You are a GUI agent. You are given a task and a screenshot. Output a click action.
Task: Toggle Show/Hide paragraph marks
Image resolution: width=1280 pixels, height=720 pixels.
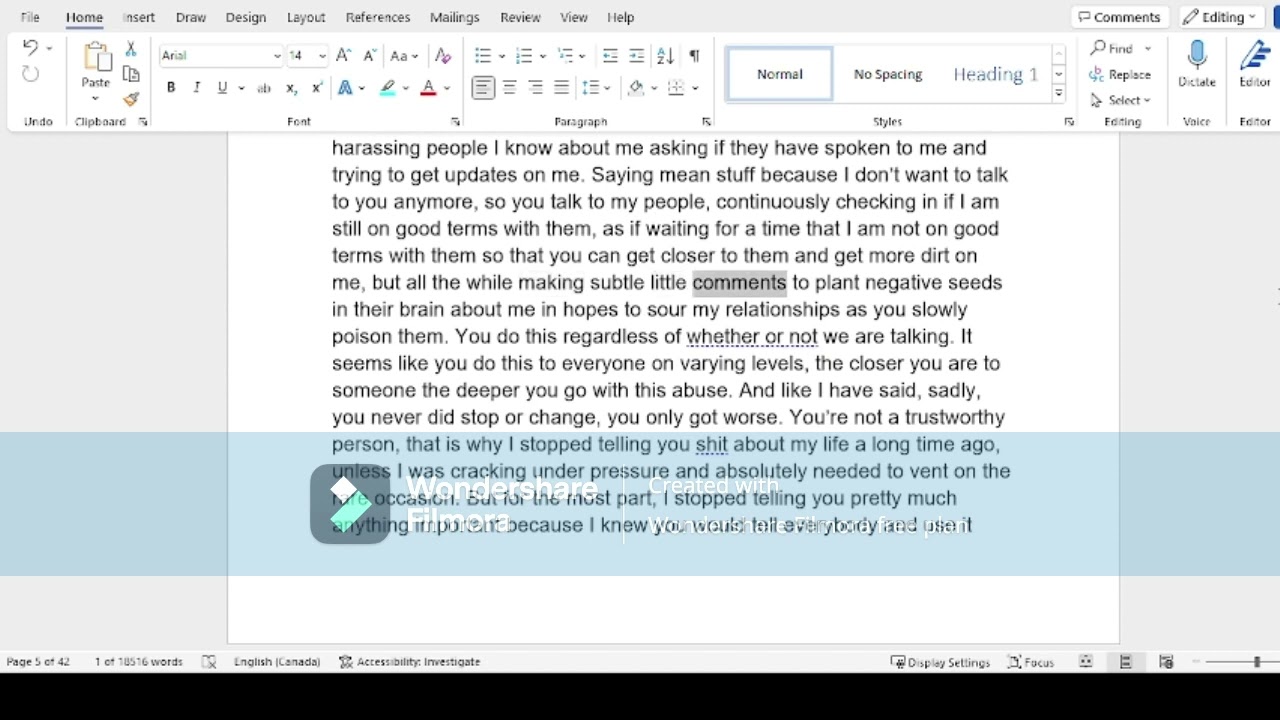(694, 56)
